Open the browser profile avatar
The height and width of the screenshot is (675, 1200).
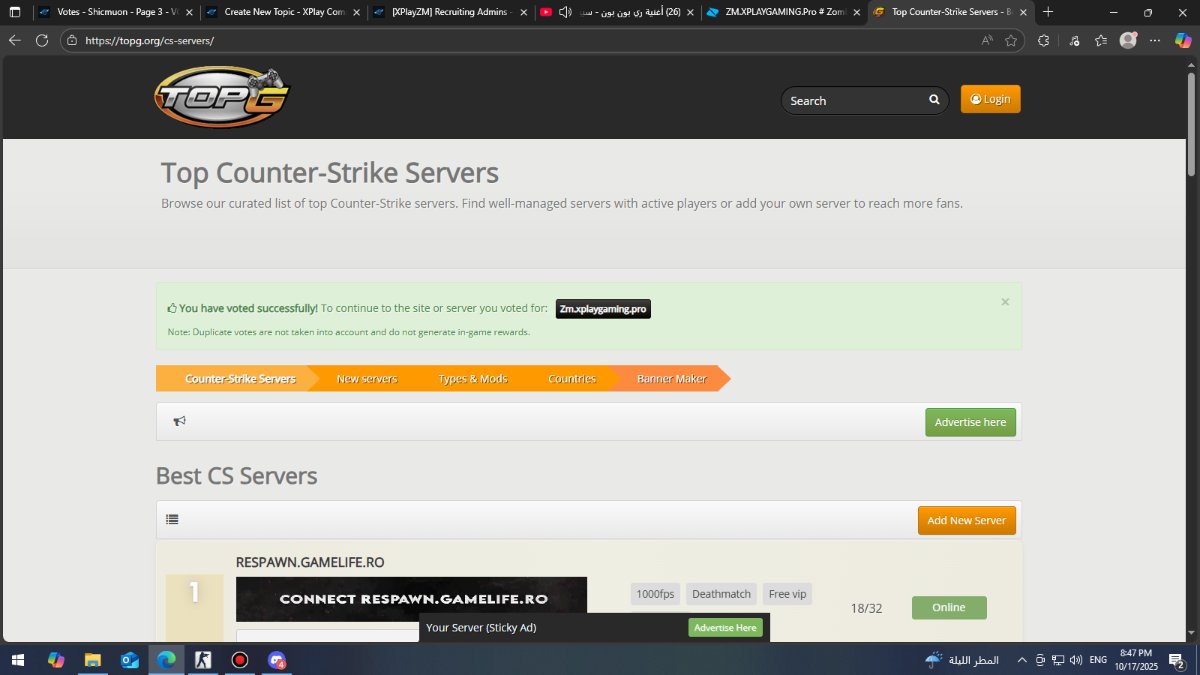click(1128, 41)
